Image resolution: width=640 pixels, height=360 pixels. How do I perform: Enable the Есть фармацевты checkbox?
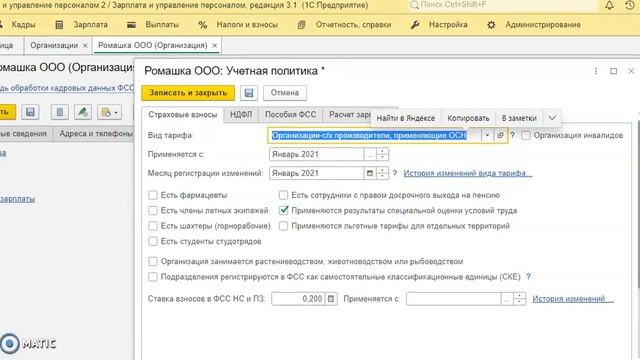click(153, 195)
